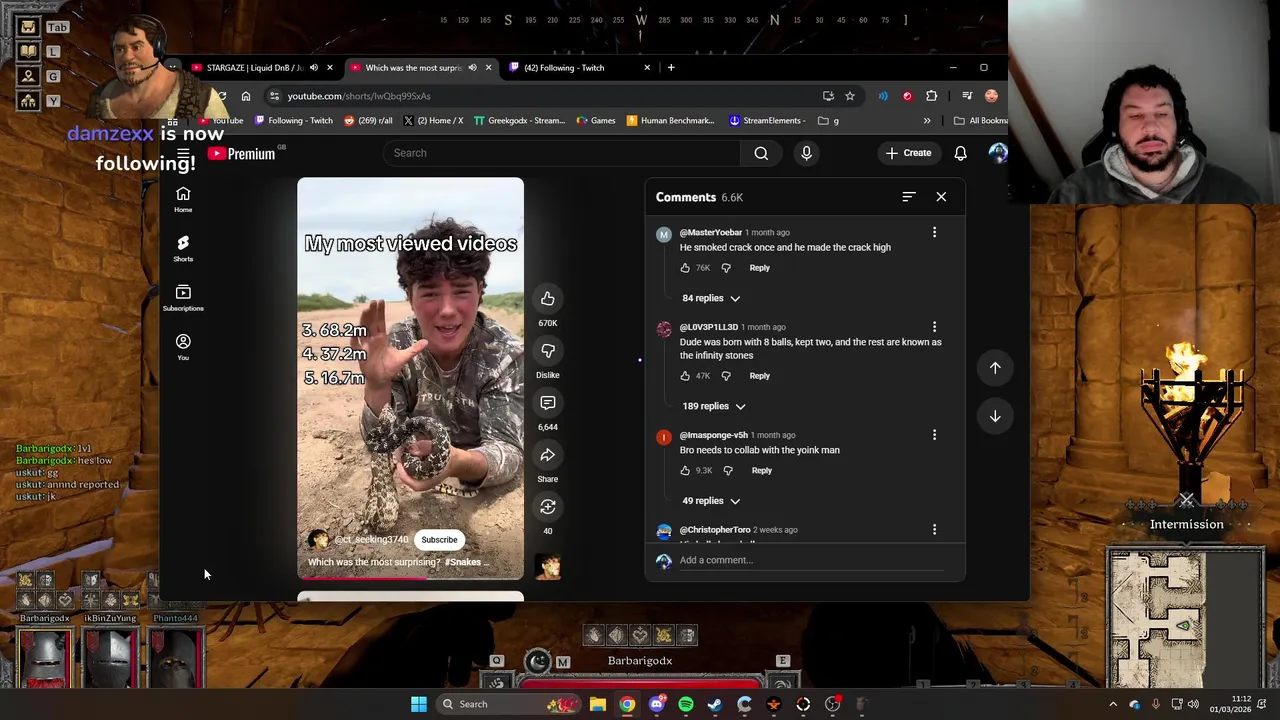1280x720 pixels.
Task: Close the Comments panel
Action: [x=941, y=197]
